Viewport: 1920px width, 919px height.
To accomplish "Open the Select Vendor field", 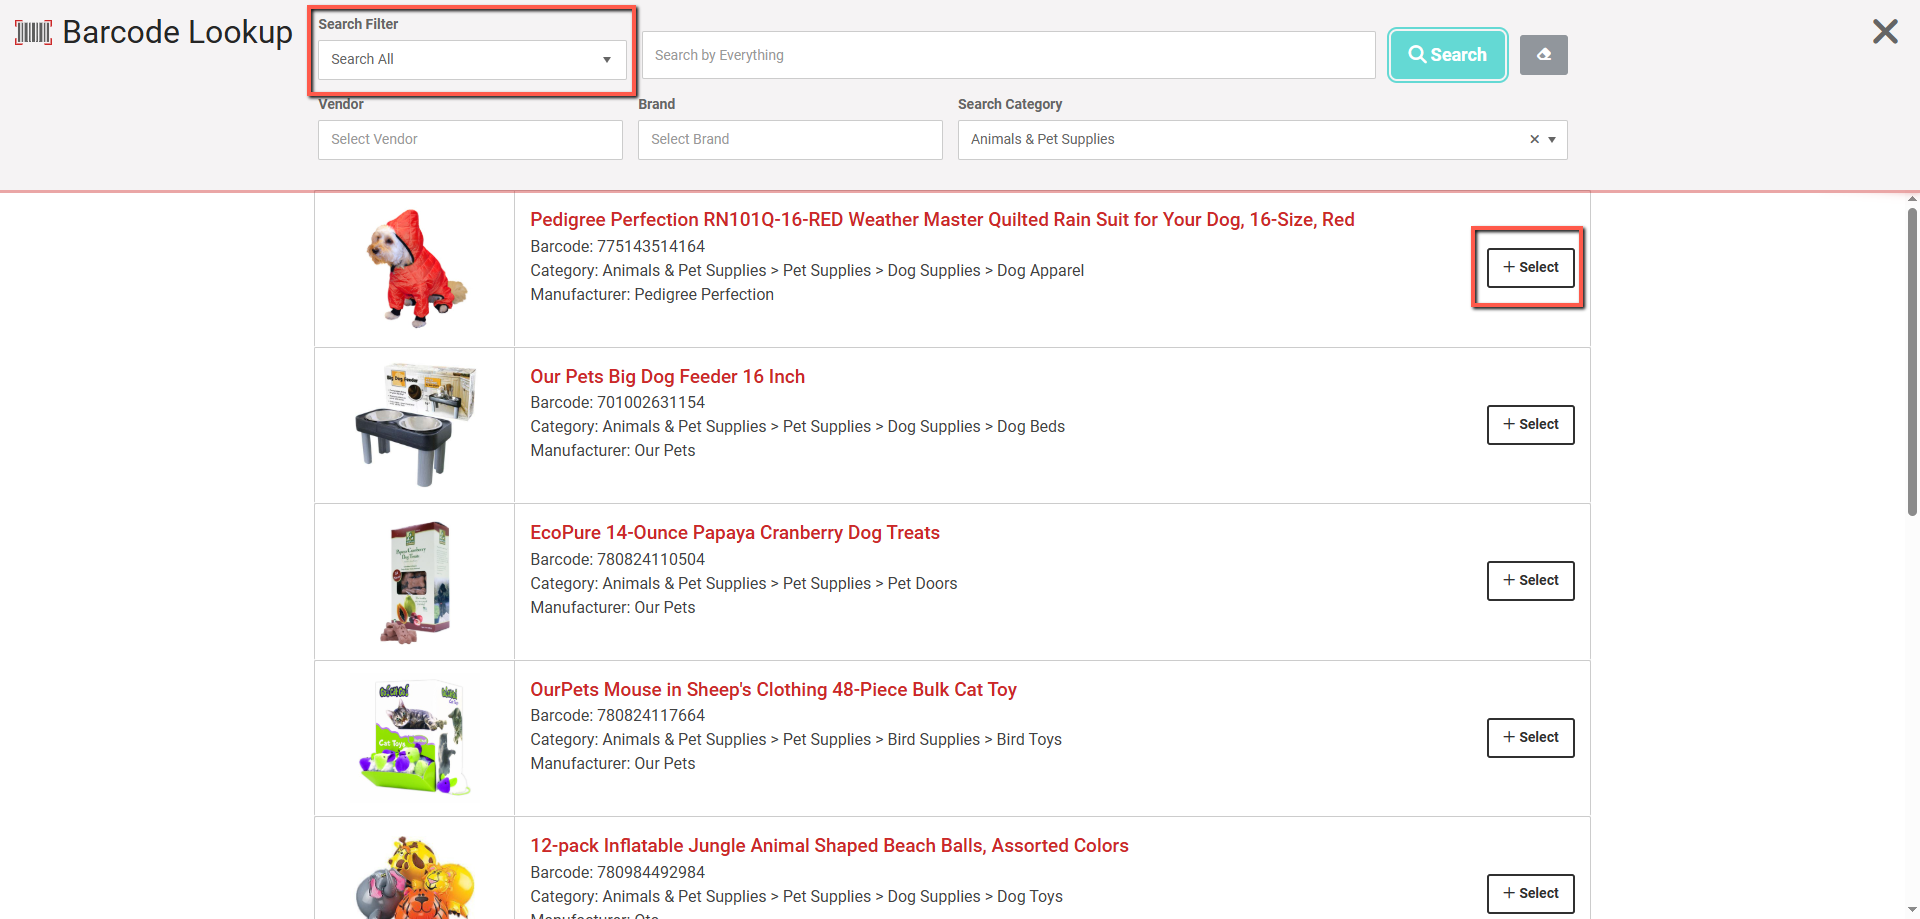I will tap(470, 140).
